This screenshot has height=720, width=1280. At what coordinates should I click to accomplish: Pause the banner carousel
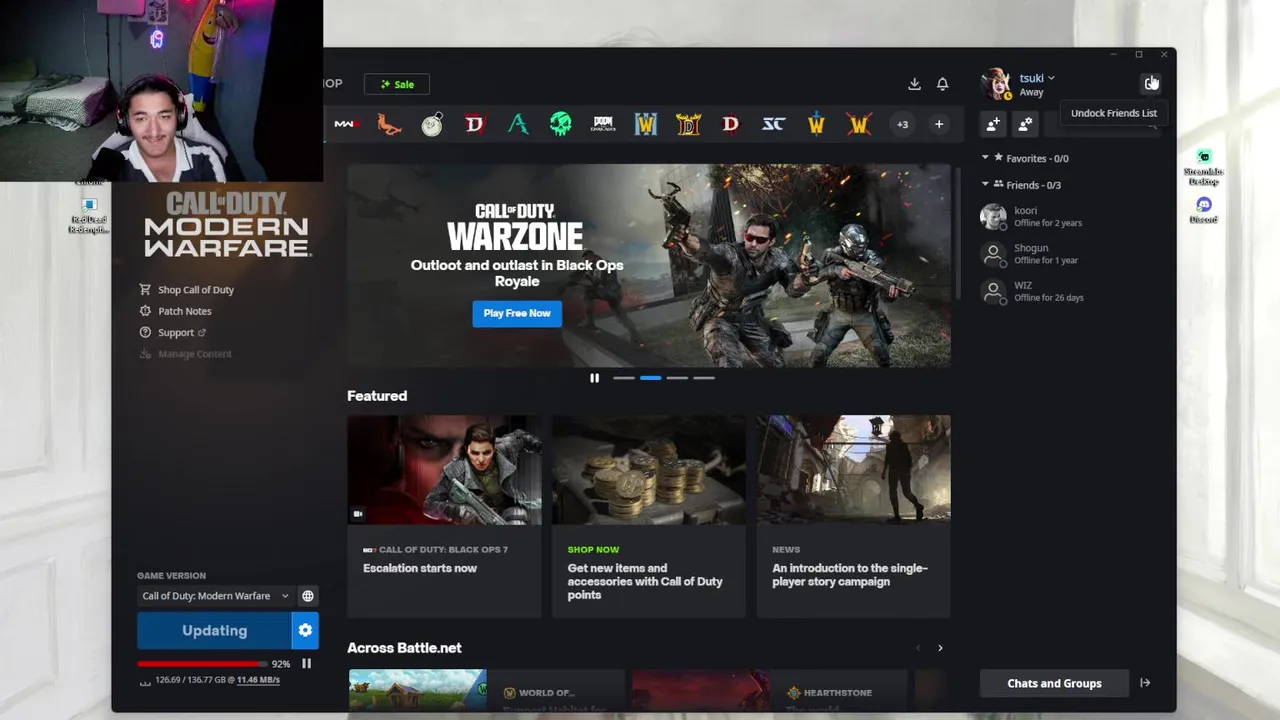594,378
